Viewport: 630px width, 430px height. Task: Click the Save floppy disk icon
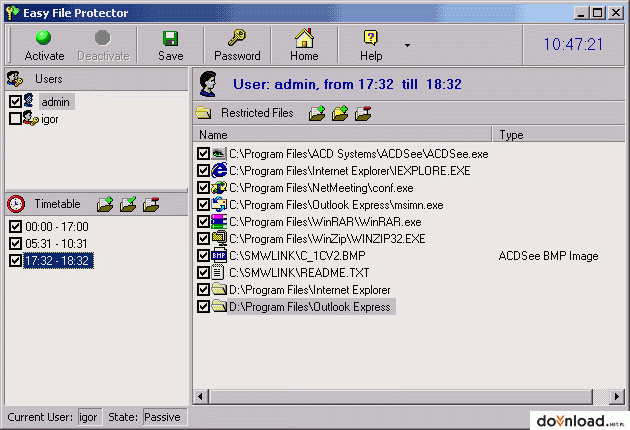170,39
